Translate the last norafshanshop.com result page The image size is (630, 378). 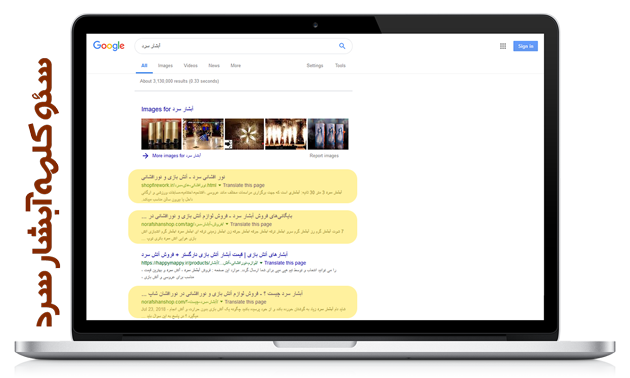click(x=245, y=302)
